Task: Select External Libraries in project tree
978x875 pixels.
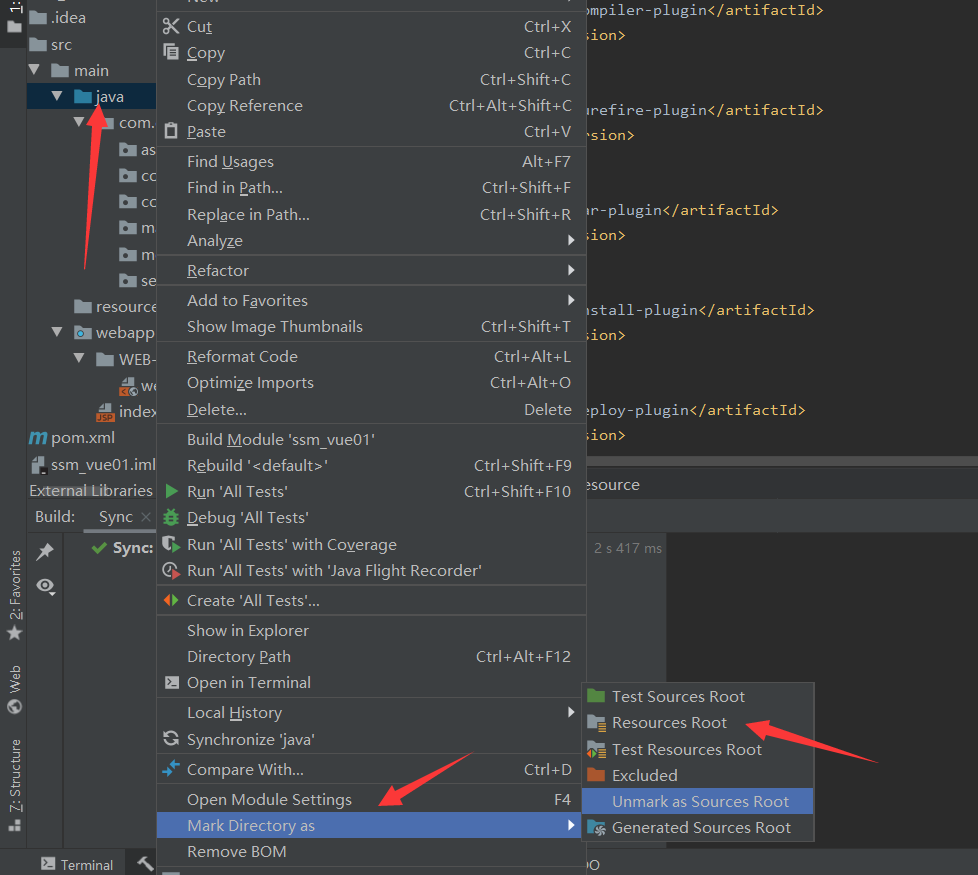Action: pyautogui.click(x=91, y=491)
